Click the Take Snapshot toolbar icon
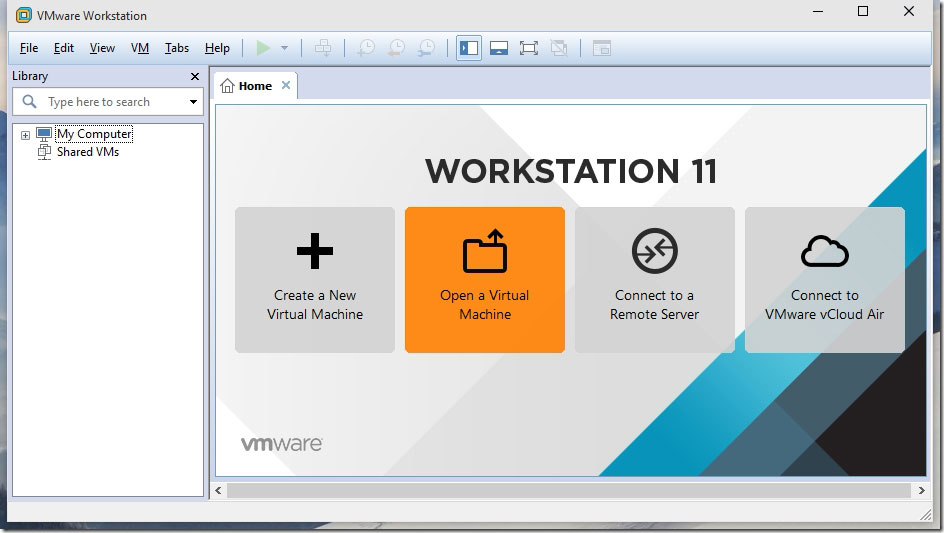This screenshot has height=533, width=944. (365, 48)
